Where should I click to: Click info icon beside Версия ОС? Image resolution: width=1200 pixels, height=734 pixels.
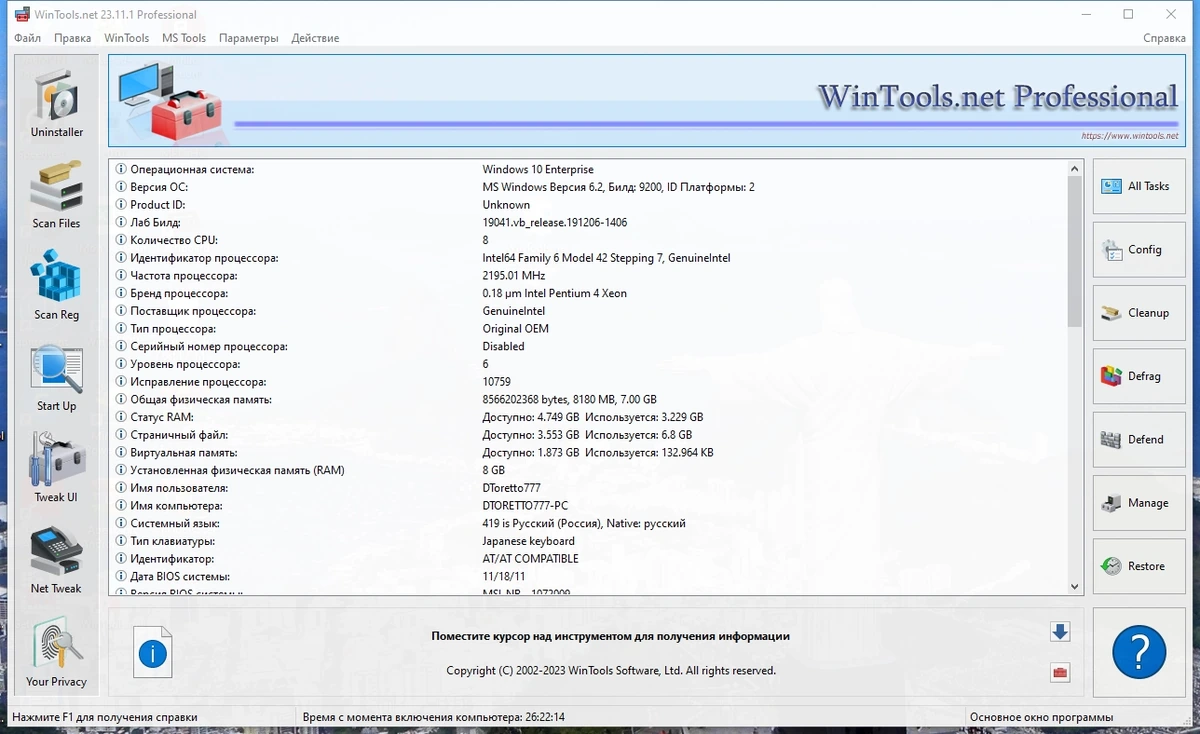[122, 187]
